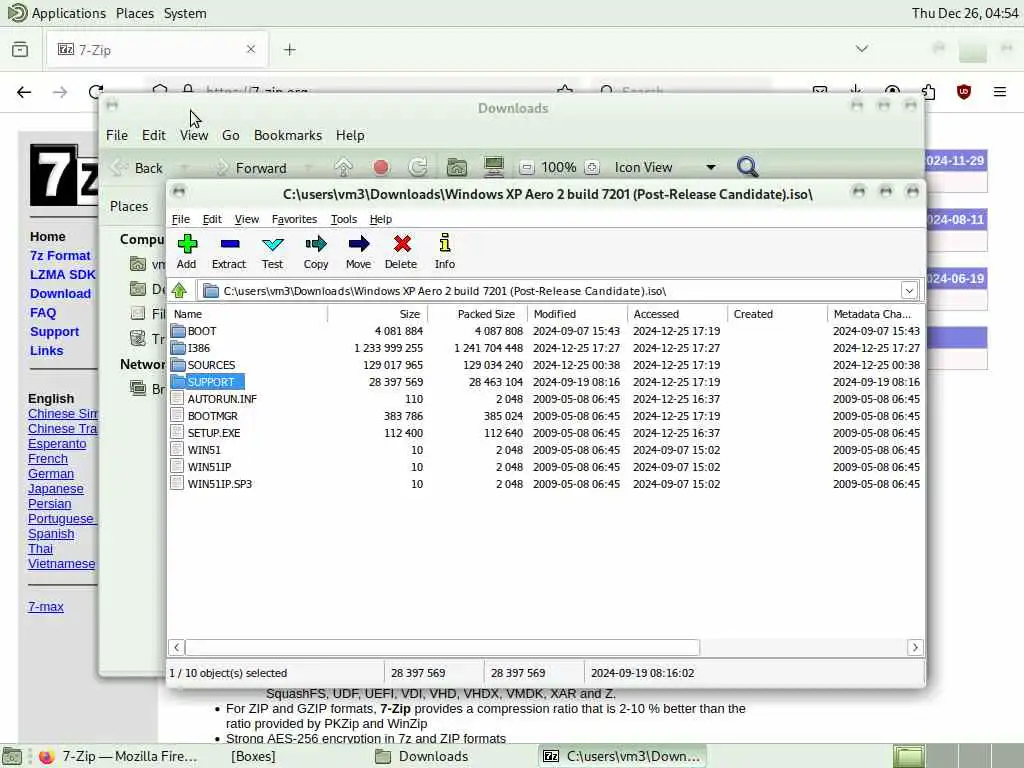Go up one folder with green arrow
The image size is (1024, 768).
click(179, 290)
